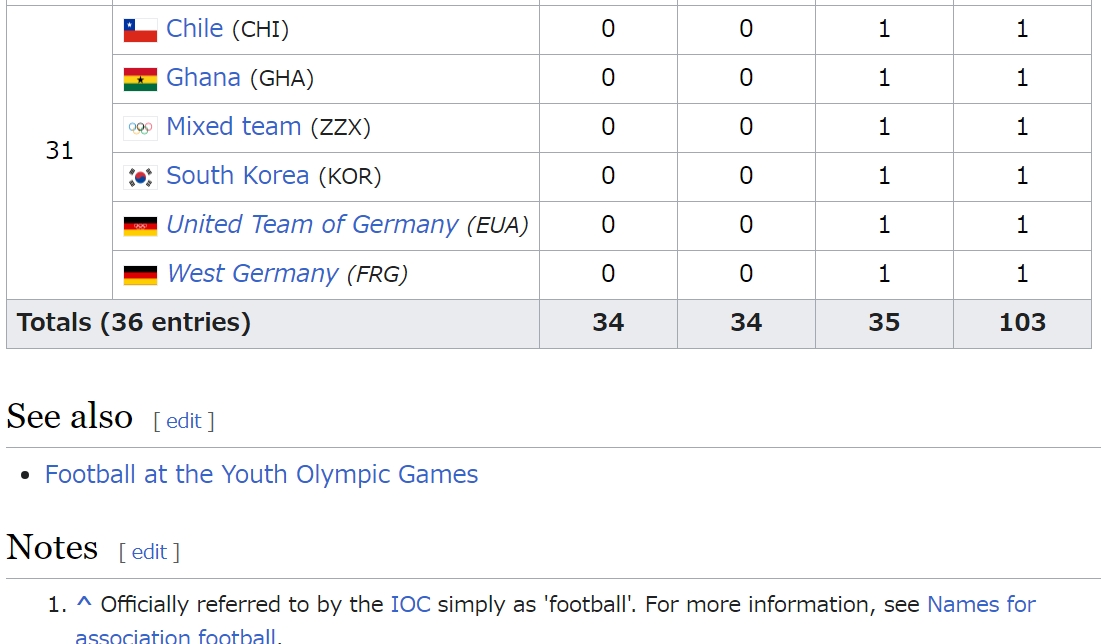This screenshot has width=1101, height=644.
Task: Select the Totals (36 entries) row label
Action: coord(133,323)
